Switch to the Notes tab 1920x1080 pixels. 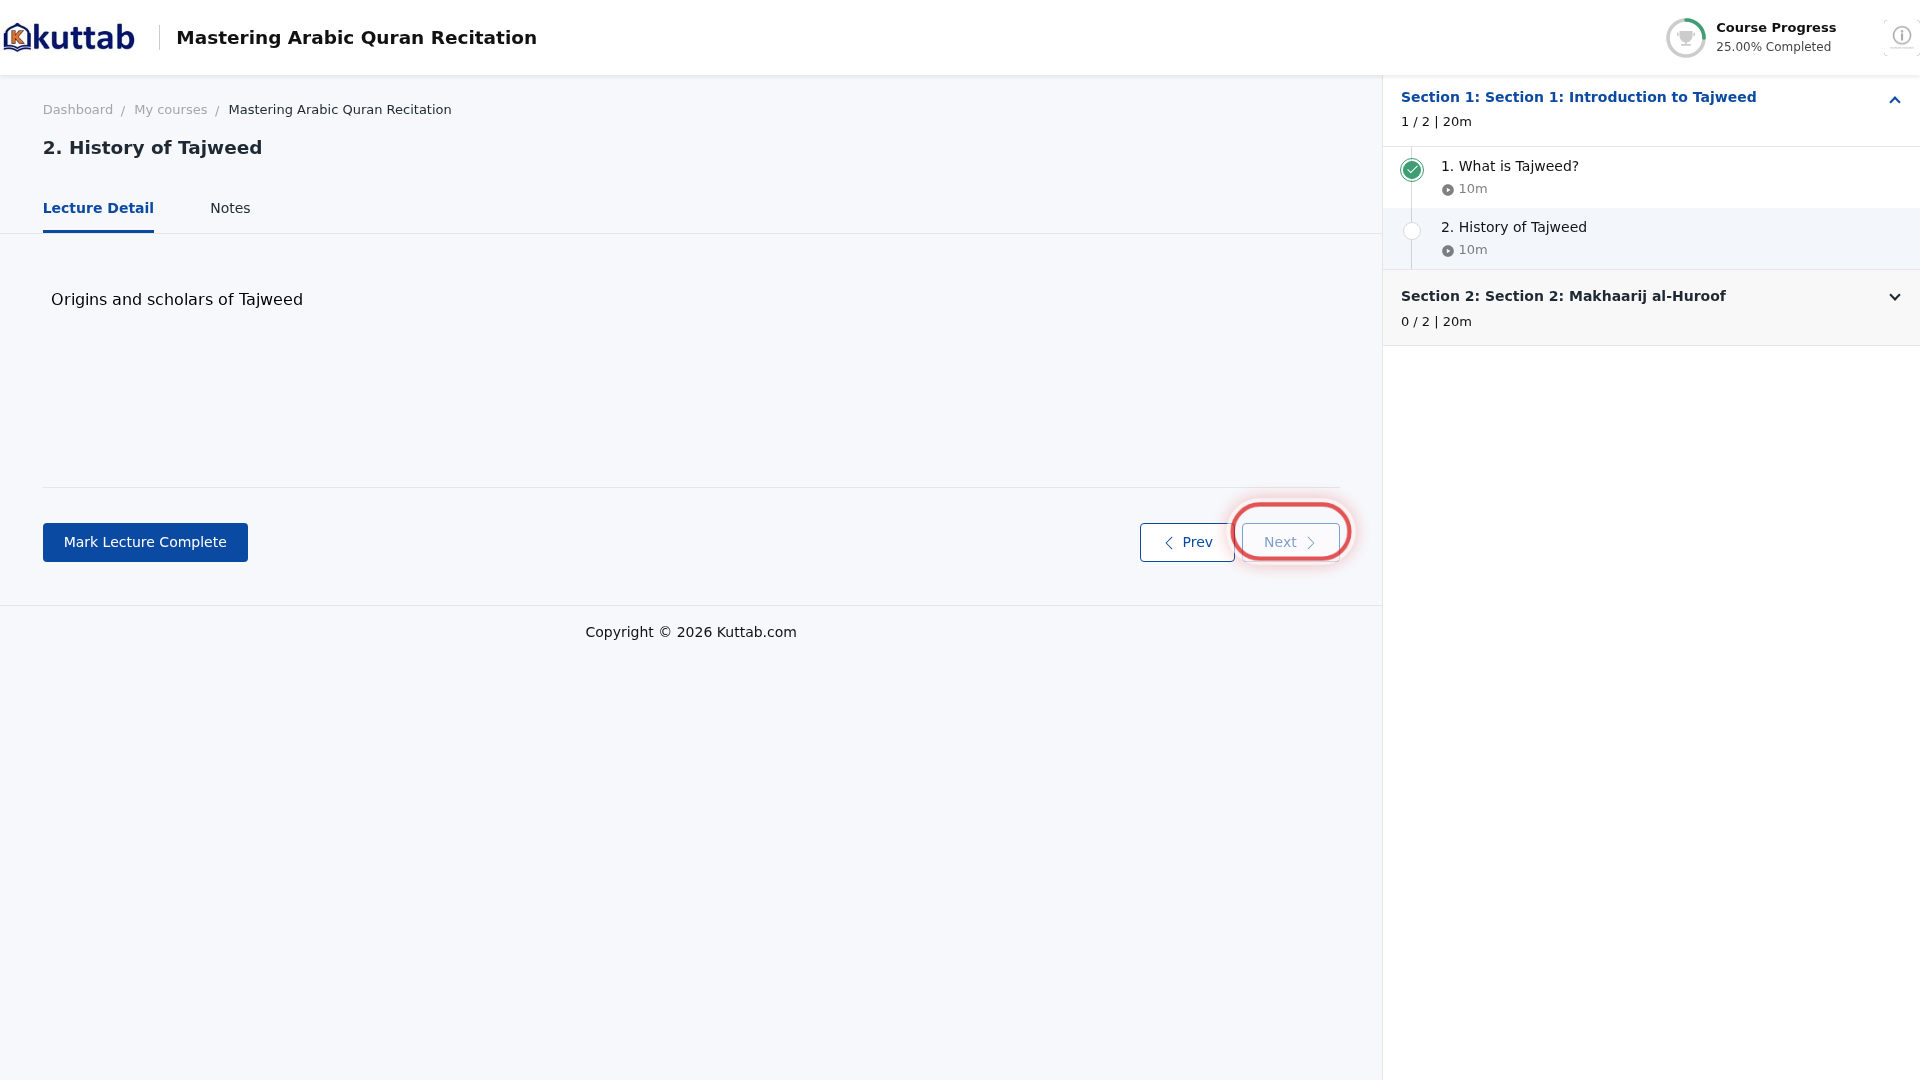(x=230, y=208)
